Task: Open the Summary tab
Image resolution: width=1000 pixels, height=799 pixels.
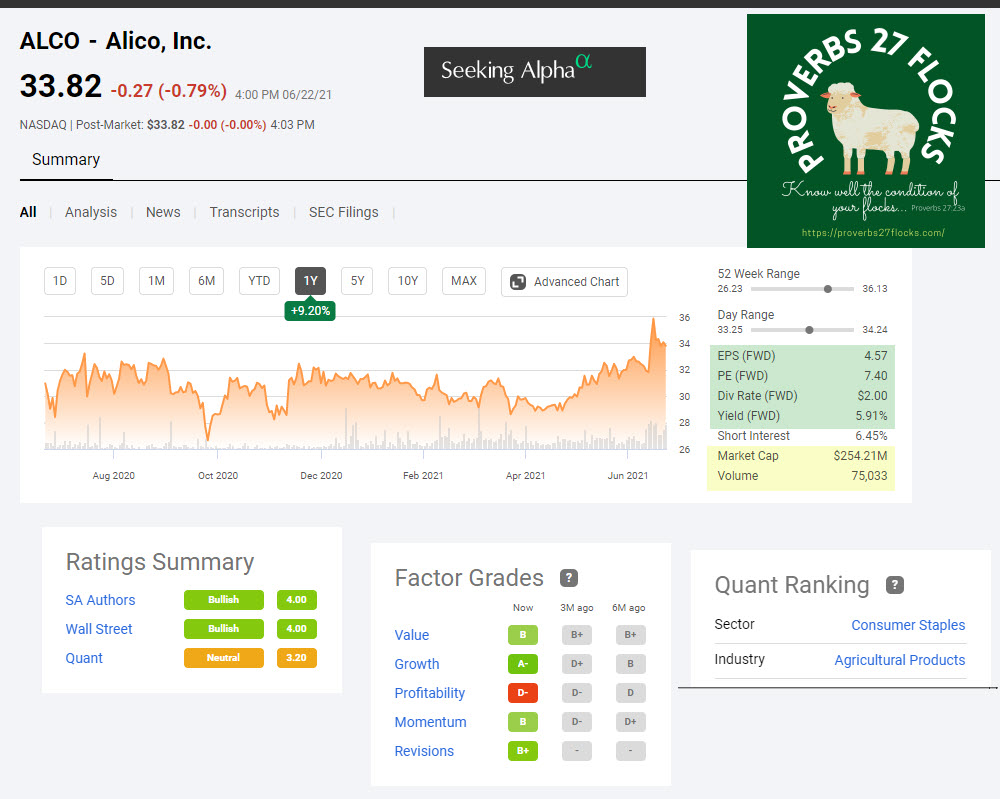Action: pyautogui.click(x=66, y=160)
